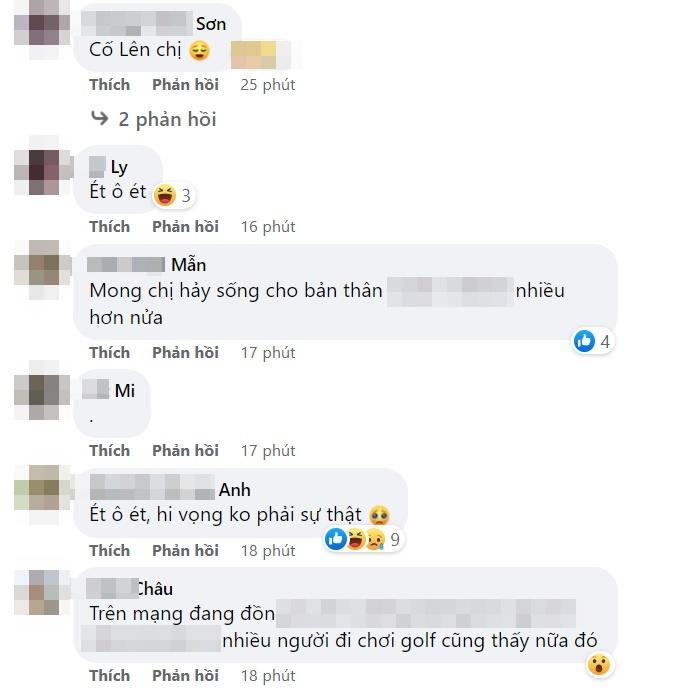Open the '16 phút' timestamp on Ly's comment
Screen dimensions: 675x689
[268, 226]
